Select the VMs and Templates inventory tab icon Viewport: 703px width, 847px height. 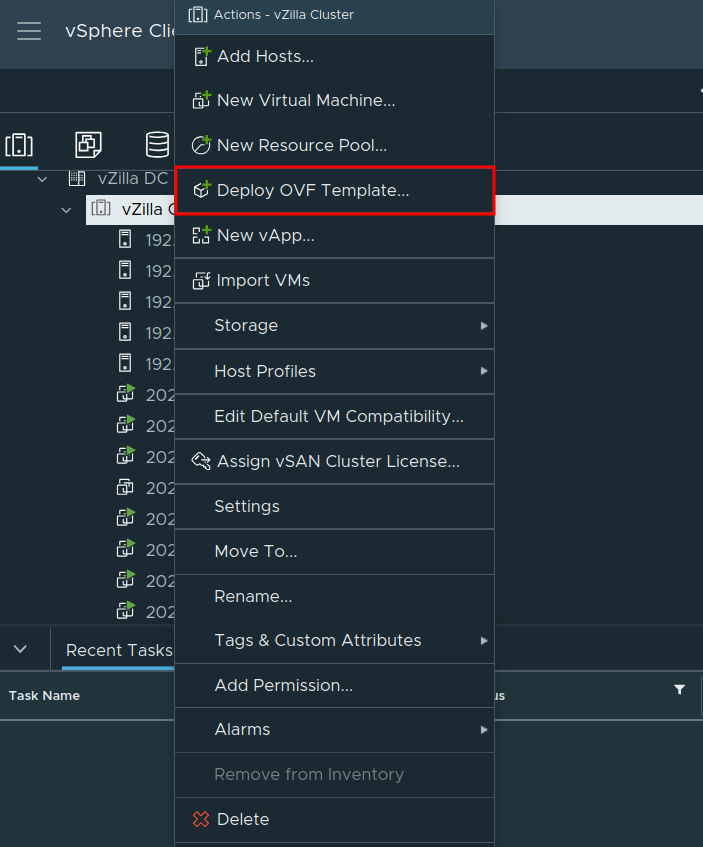[x=88, y=145]
